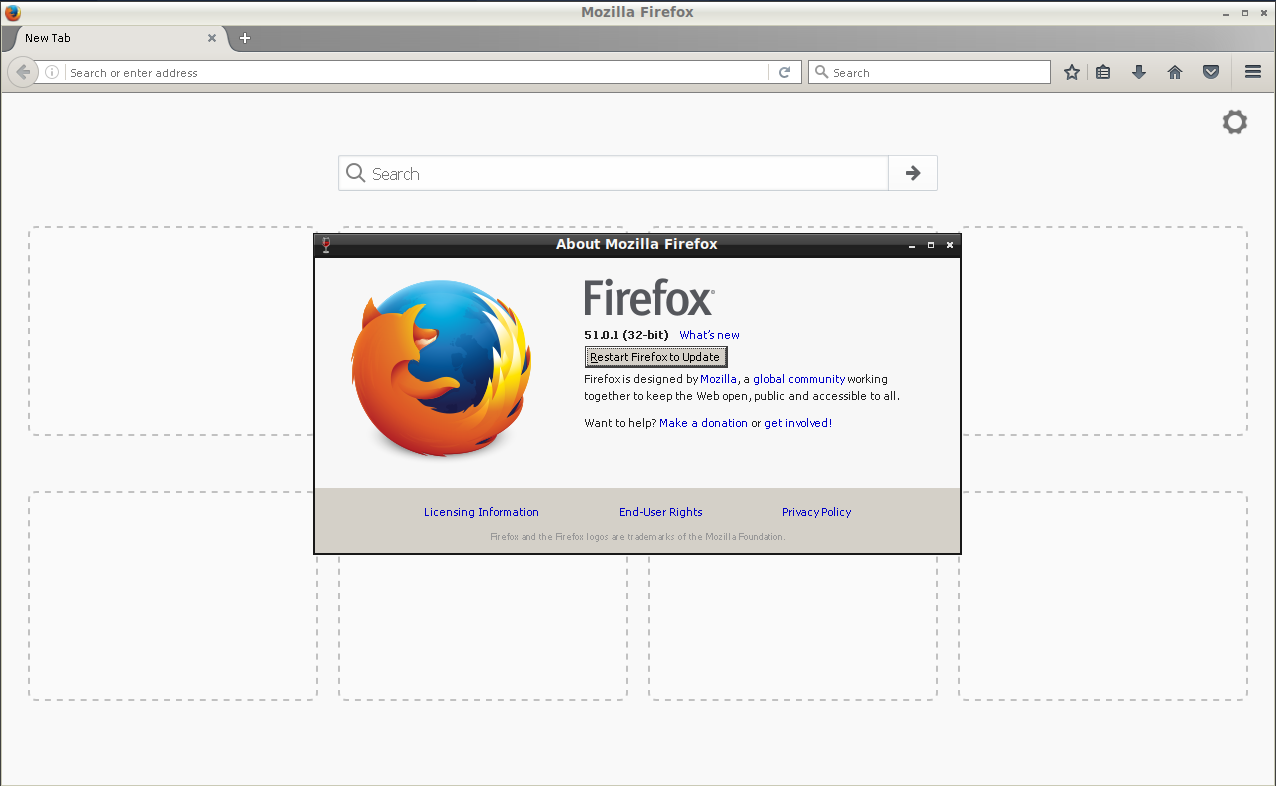Focus the address bar field
1276x786 pixels.
tap(417, 72)
